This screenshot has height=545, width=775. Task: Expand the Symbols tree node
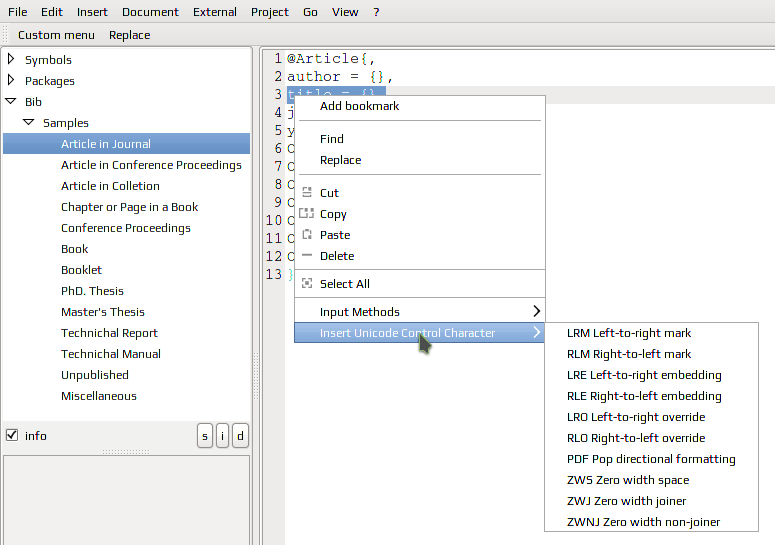[x=11, y=59]
